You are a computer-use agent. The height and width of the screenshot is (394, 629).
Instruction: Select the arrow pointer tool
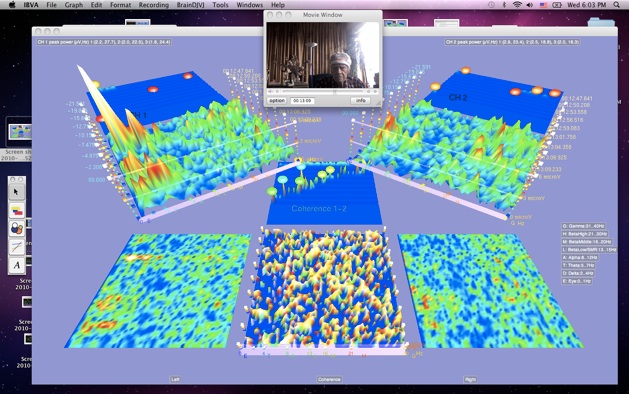tap(16, 192)
